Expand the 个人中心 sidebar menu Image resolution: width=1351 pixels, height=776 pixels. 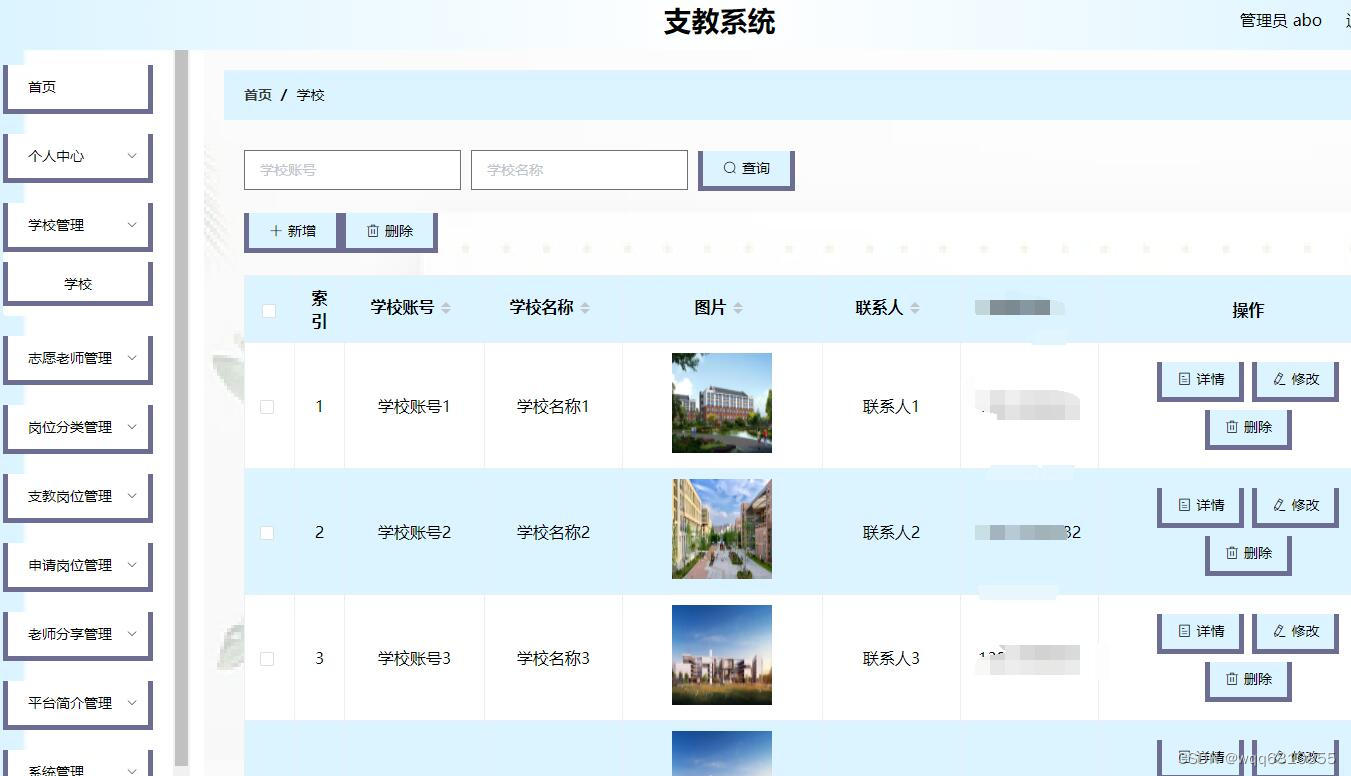pos(78,157)
